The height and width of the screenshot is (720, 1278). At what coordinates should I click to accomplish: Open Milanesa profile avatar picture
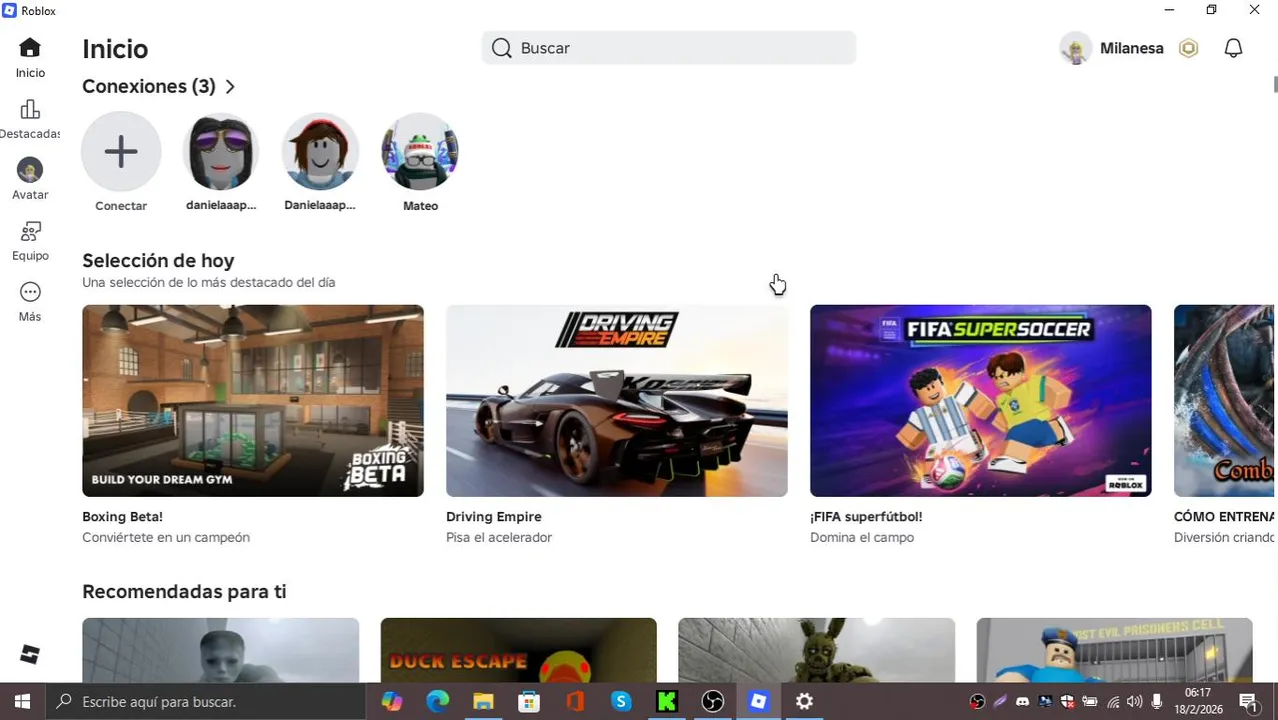point(1075,48)
